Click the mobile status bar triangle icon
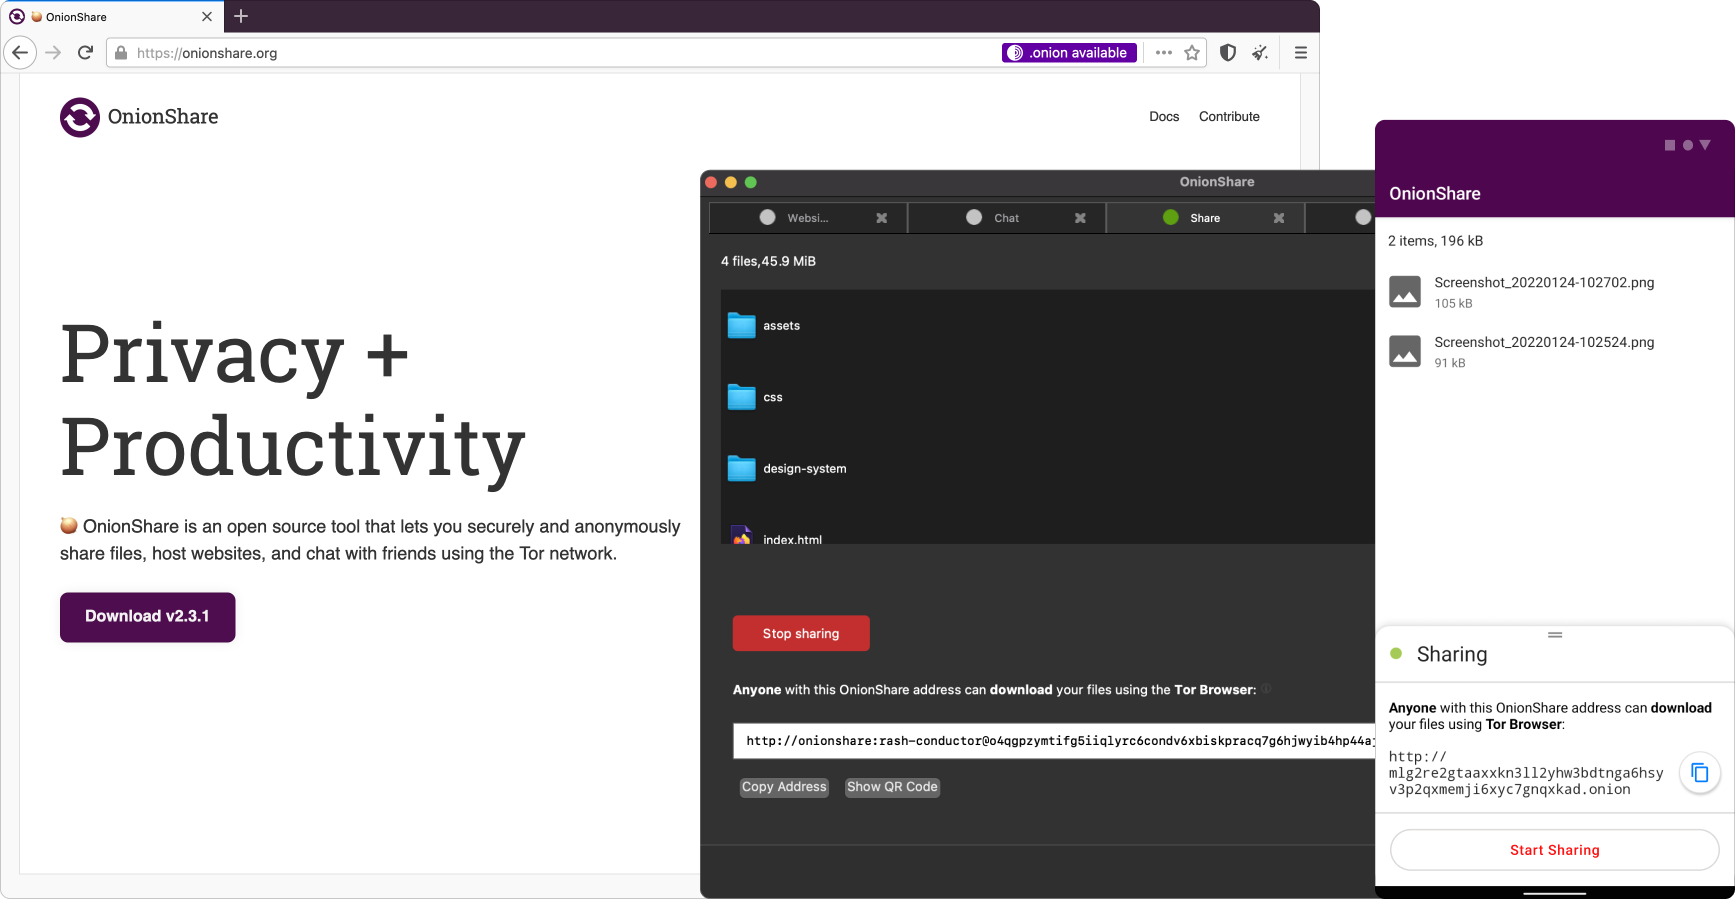Screen dimensions: 1735x899 coord(1705,146)
